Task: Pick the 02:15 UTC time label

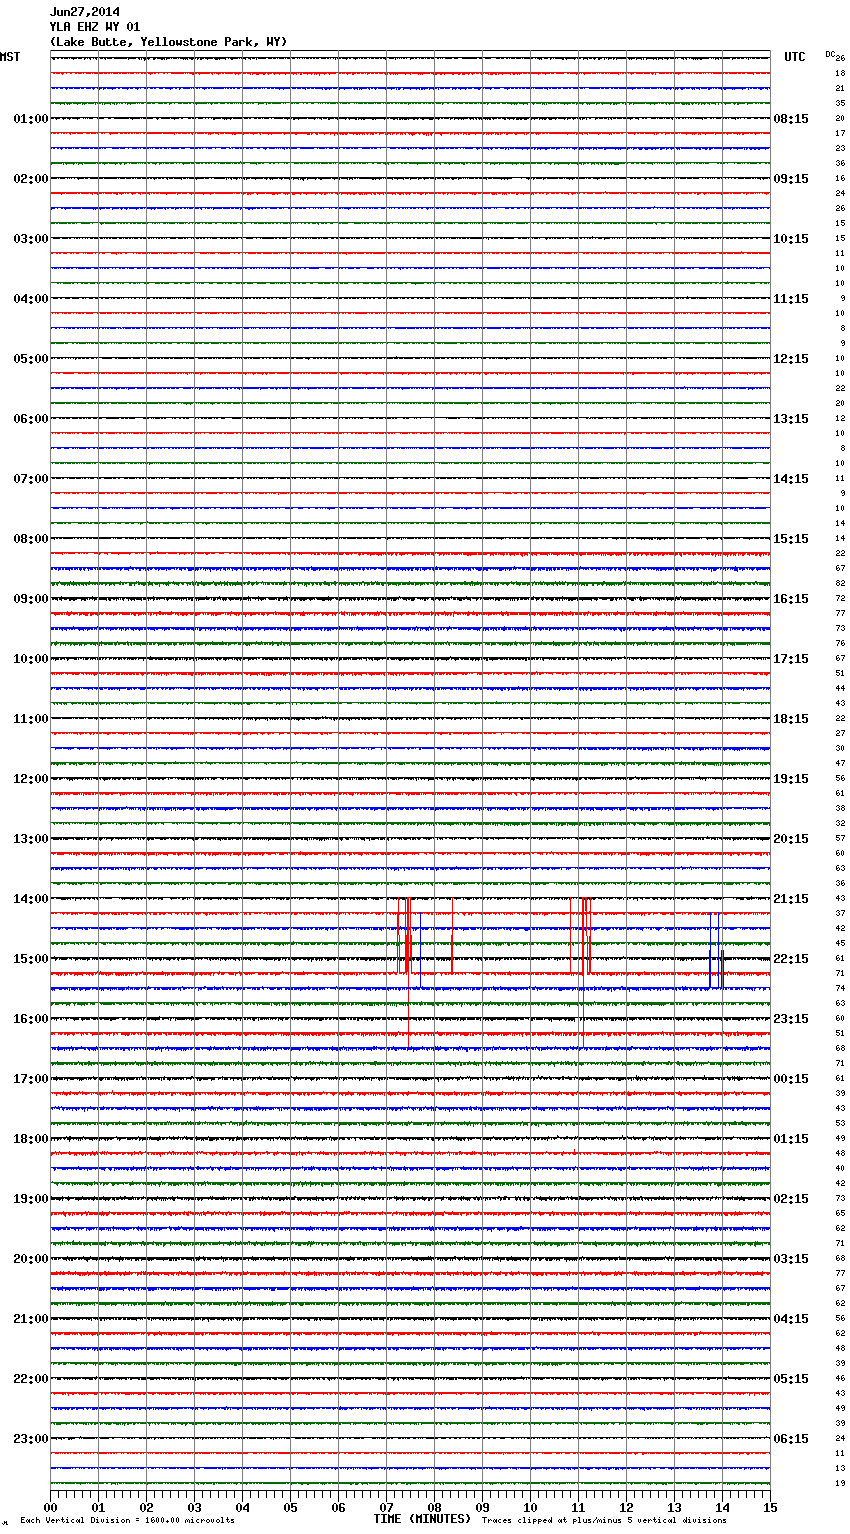Action: click(791, 1199)
